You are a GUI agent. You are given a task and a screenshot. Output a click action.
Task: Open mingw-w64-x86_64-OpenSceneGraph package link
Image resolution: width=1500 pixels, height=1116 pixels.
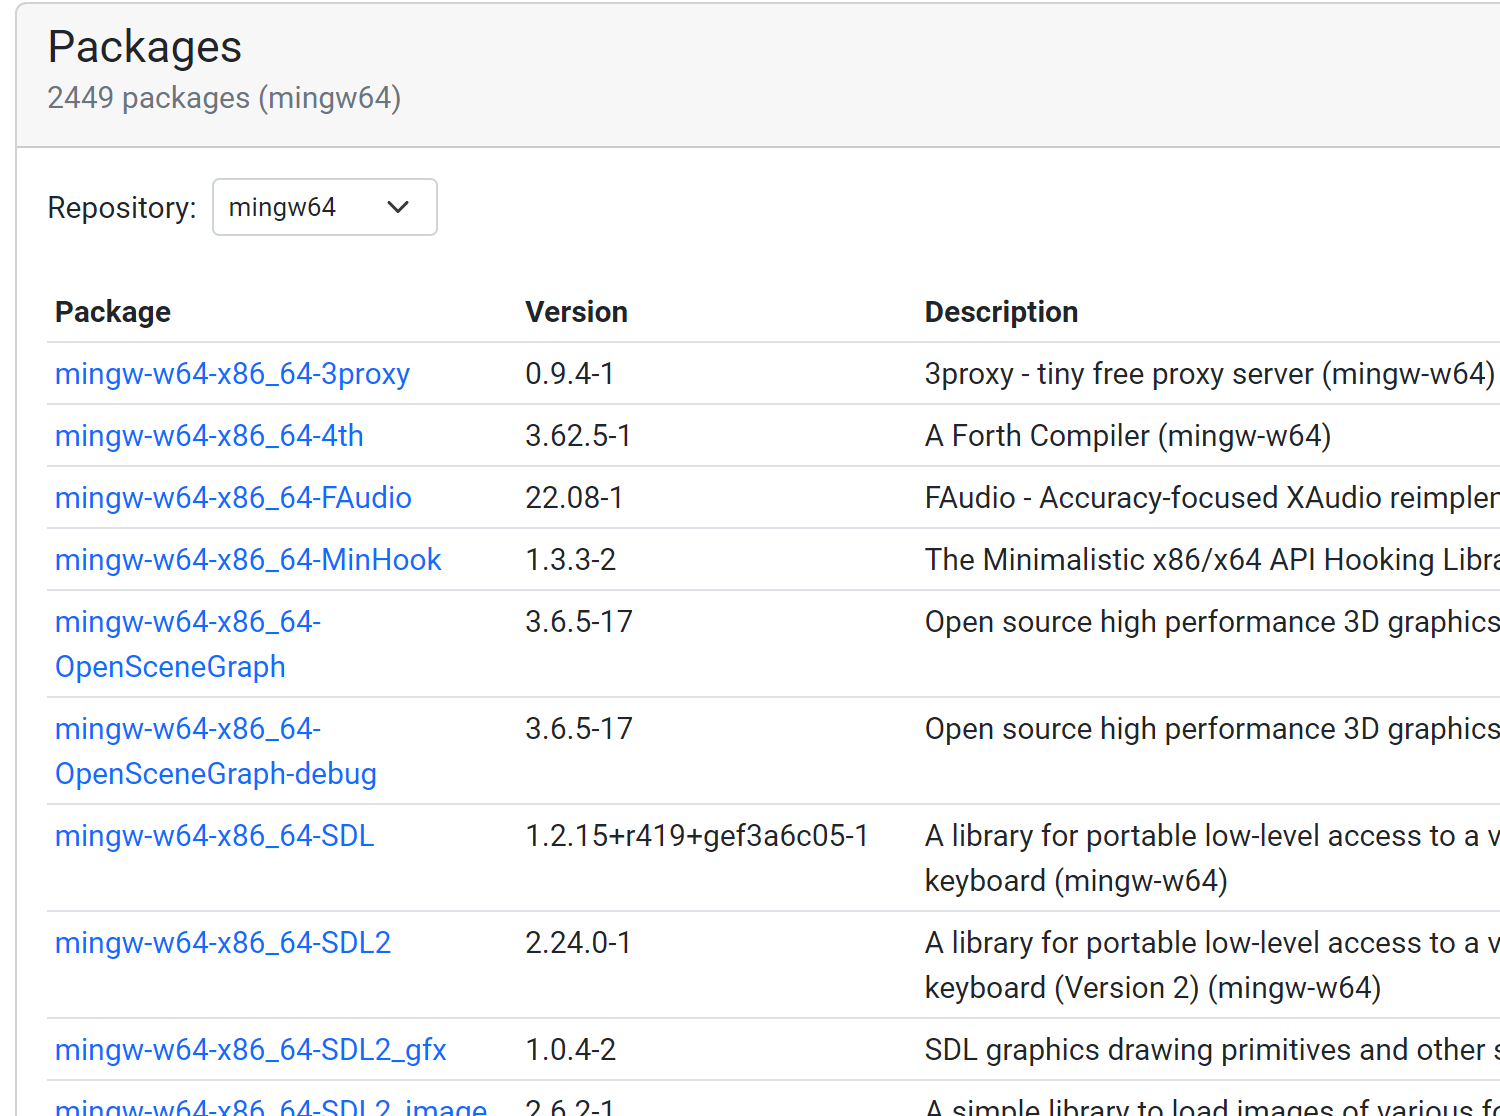click(x=188, y=644)
